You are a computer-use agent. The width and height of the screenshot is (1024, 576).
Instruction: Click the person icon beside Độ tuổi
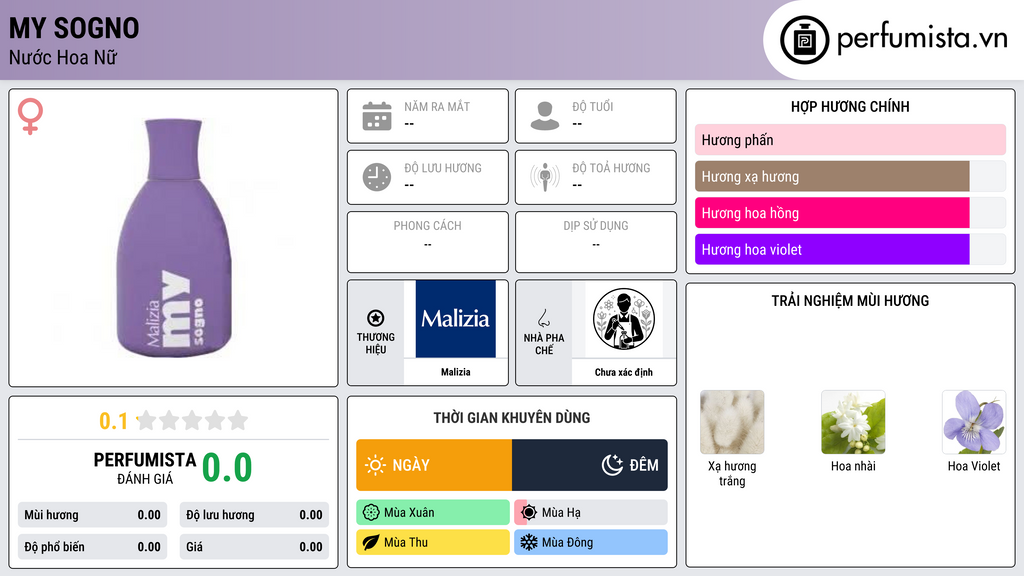(x=545, y=116)
